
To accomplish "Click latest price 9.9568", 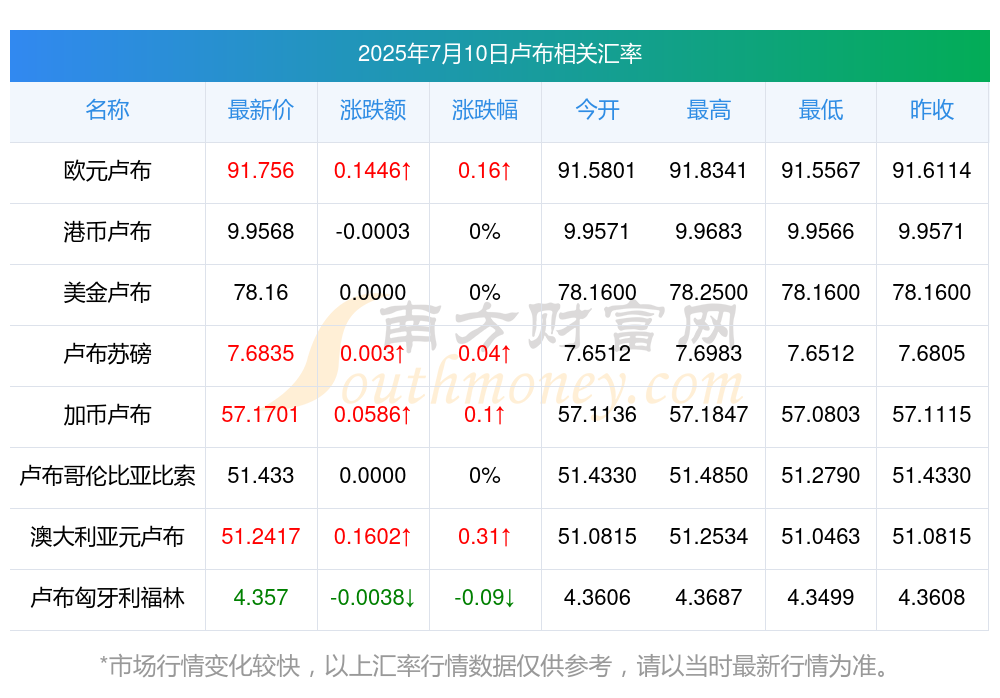I will coord(260,232).
